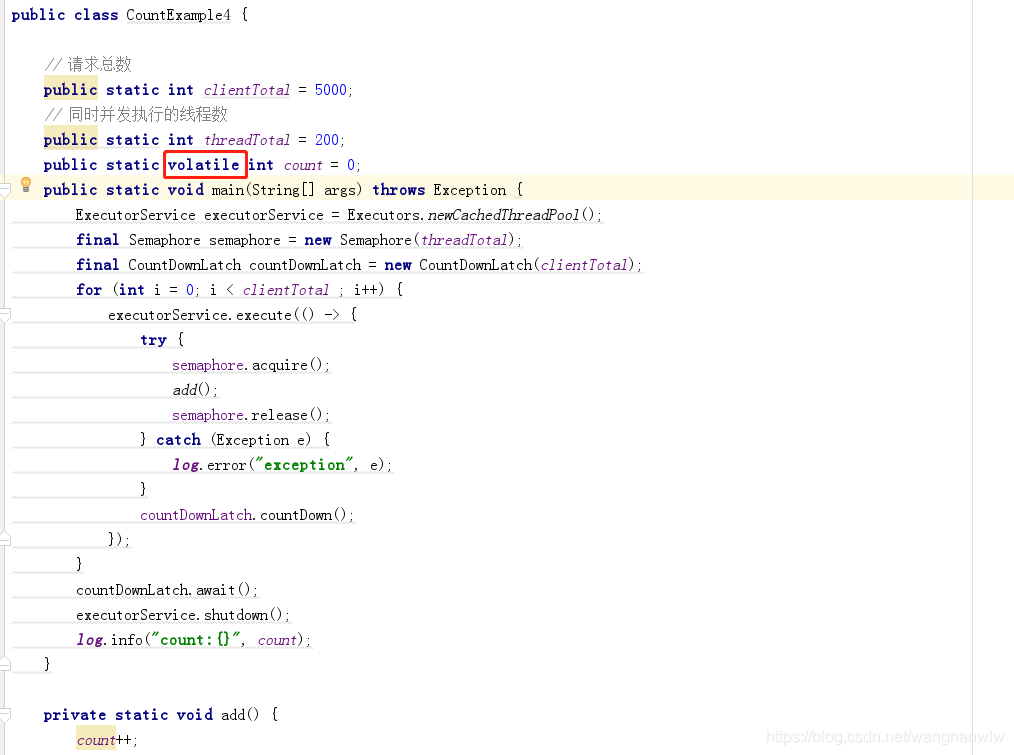Click 'main' in the method signature
Image resolution: width=1014 pixels, height=755 pixels.
tap(228, 190)
